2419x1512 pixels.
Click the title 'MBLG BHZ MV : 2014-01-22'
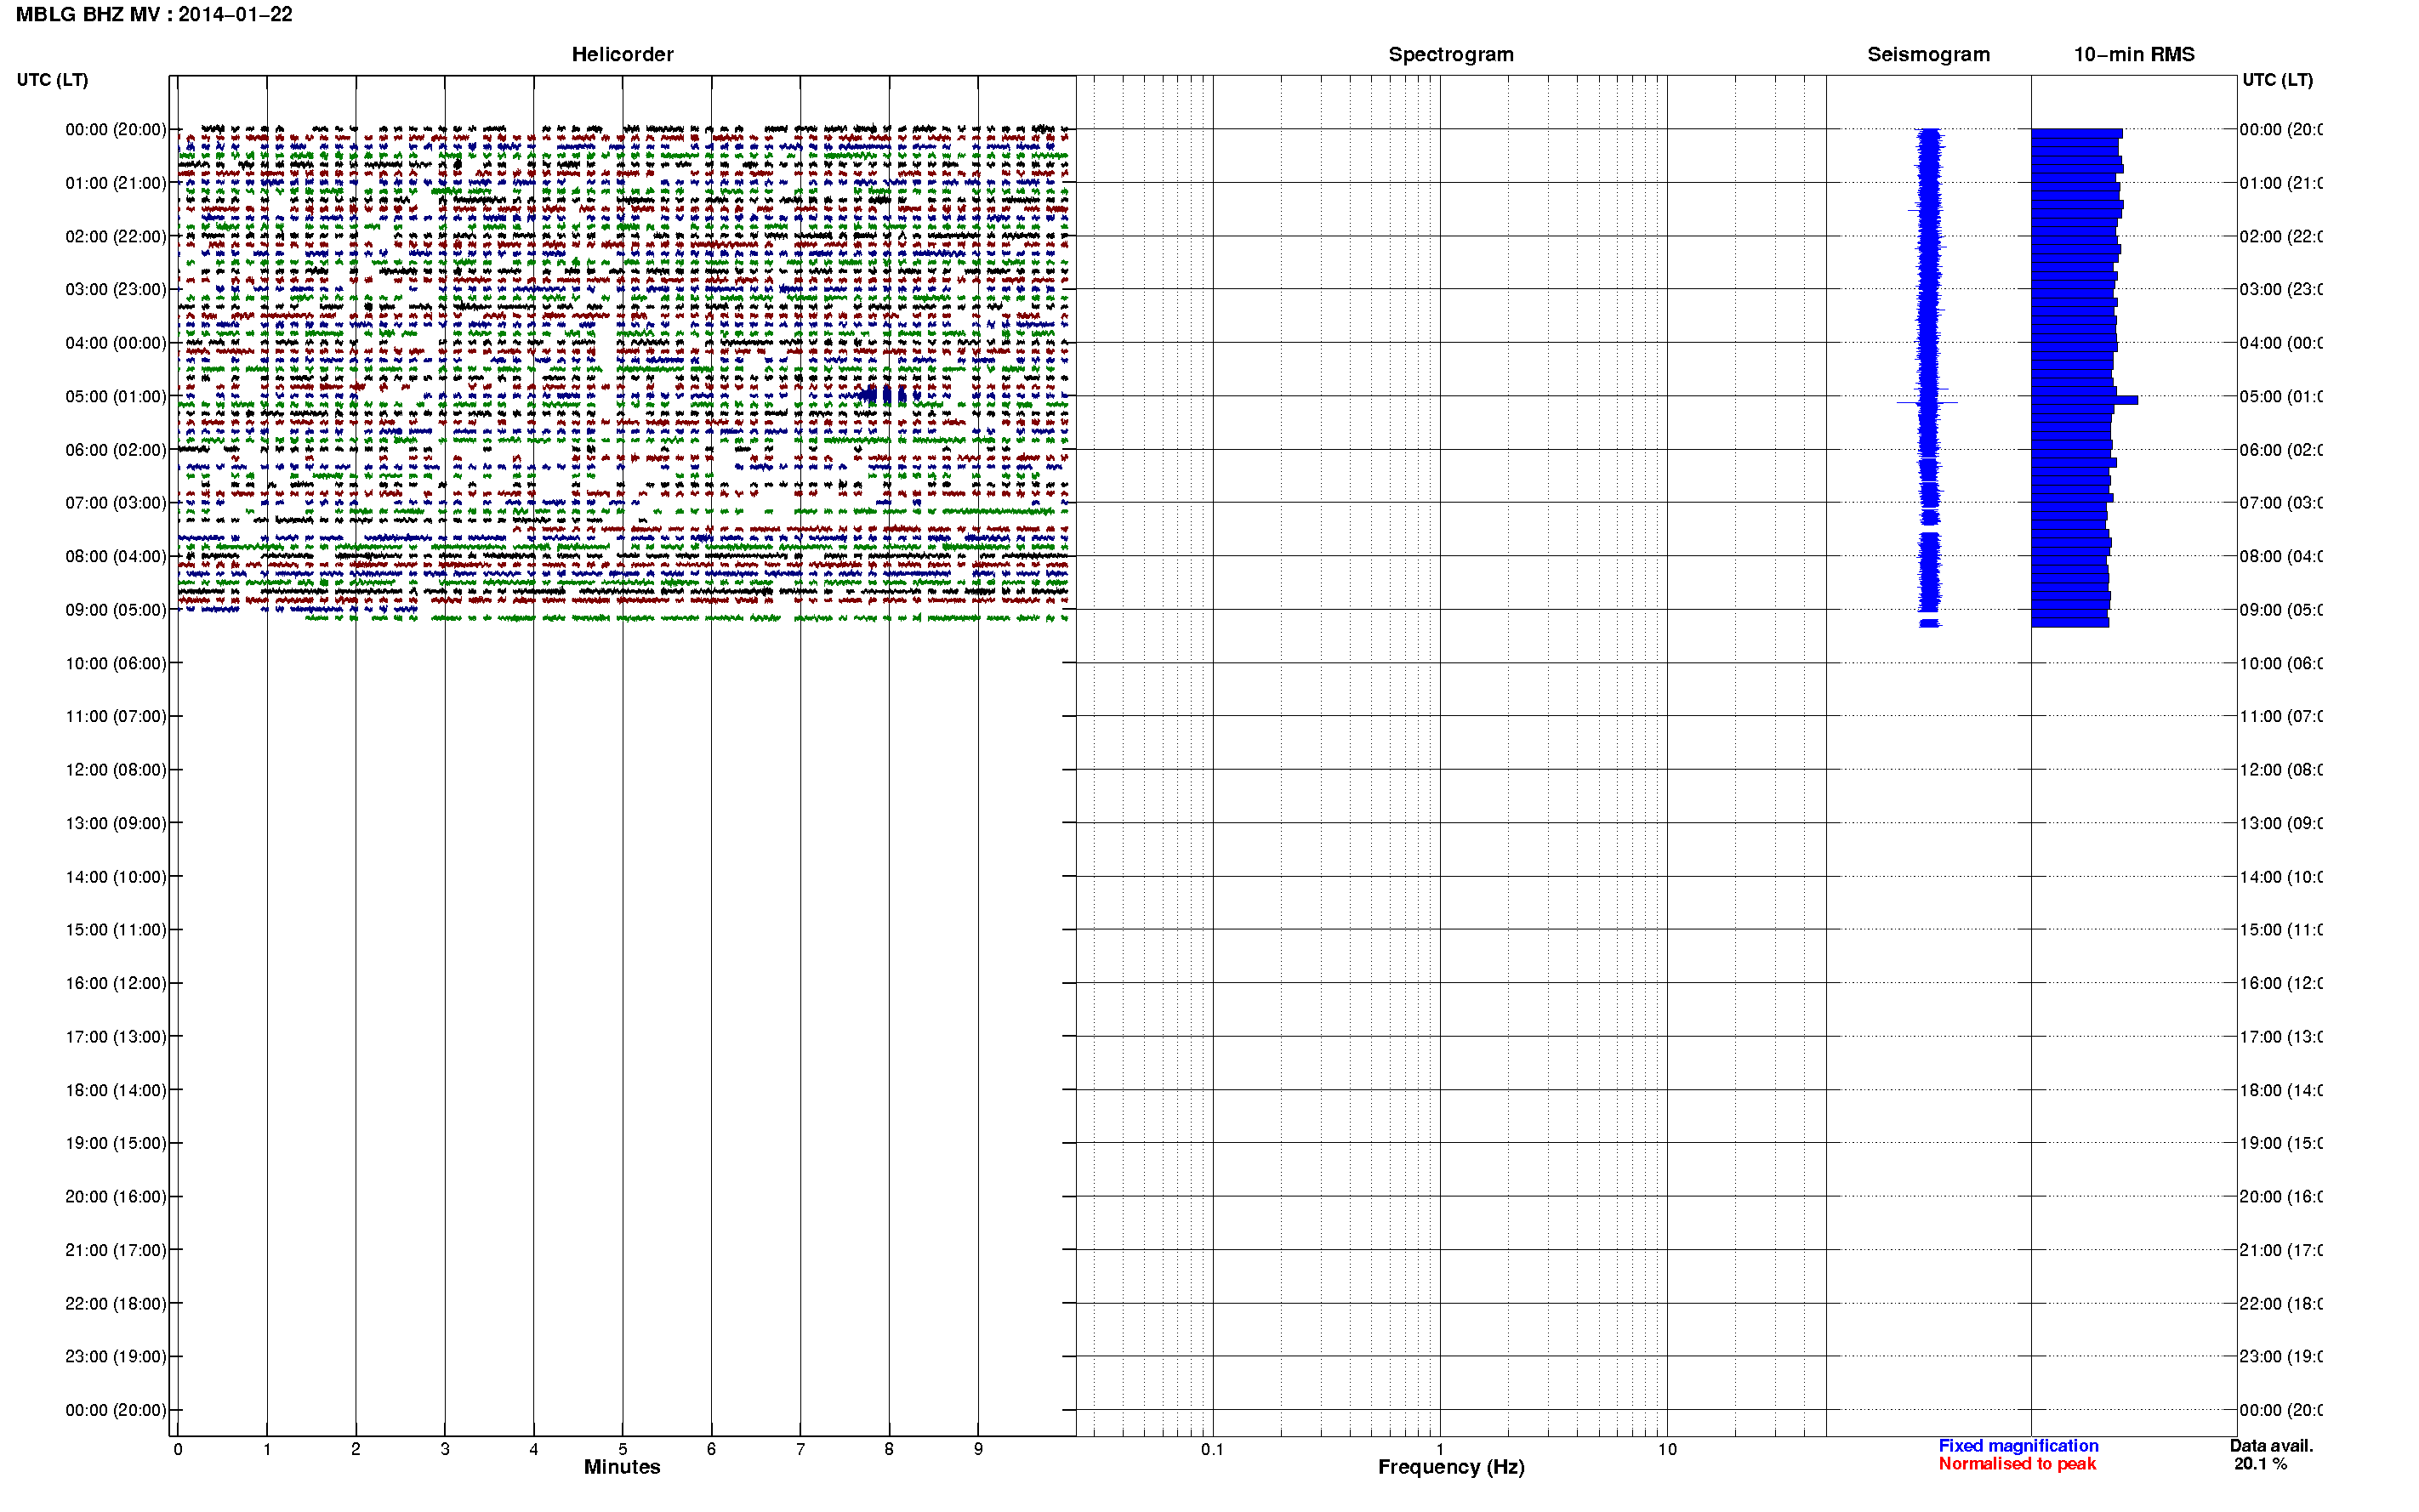click(x=154, y=15)
